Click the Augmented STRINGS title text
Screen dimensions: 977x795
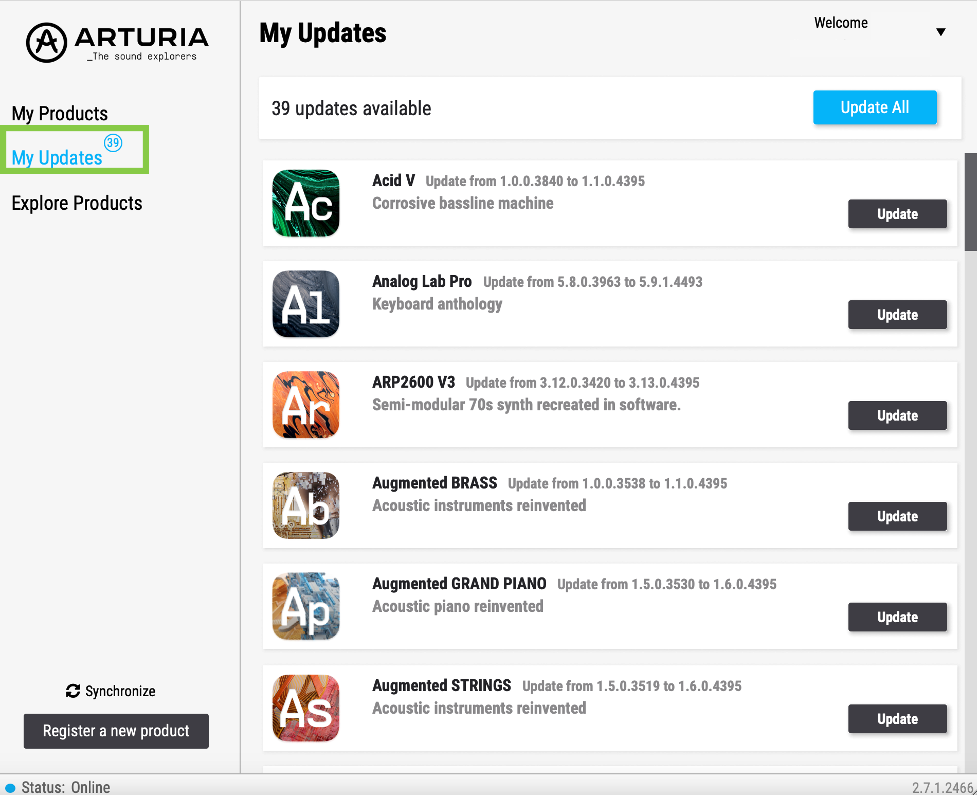click(442, 685)
